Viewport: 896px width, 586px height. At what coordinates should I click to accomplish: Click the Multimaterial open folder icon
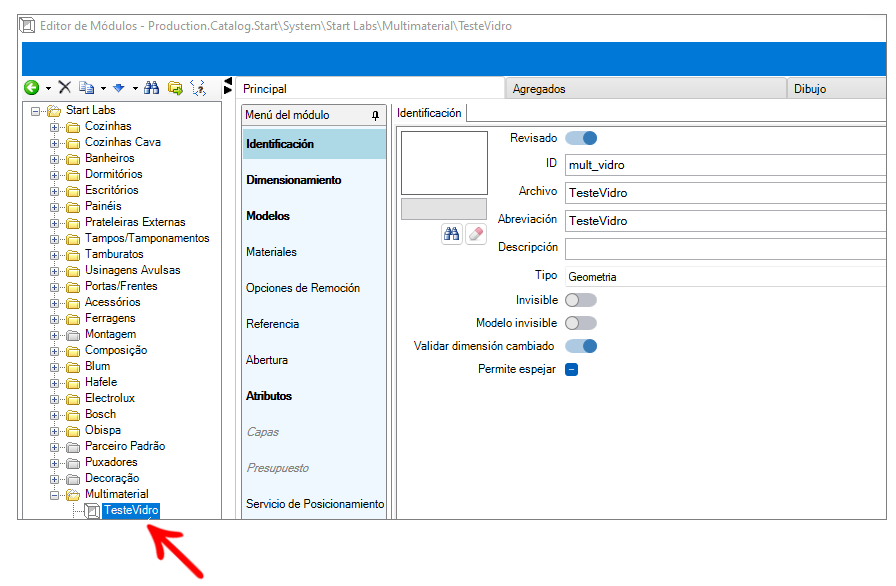click(x=73, y=495)
